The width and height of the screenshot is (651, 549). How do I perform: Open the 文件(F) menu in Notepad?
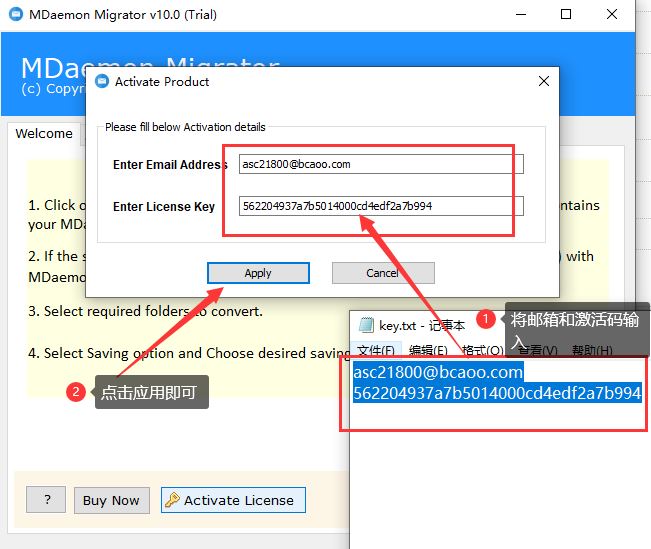click(376, 351)
